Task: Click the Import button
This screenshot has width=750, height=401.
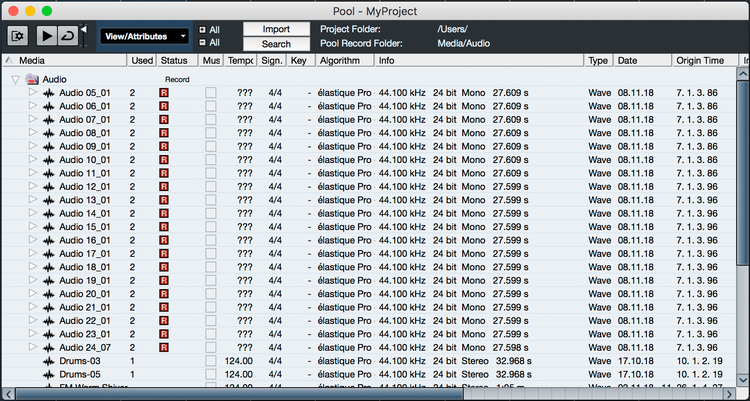Action: tap(275, 29)
